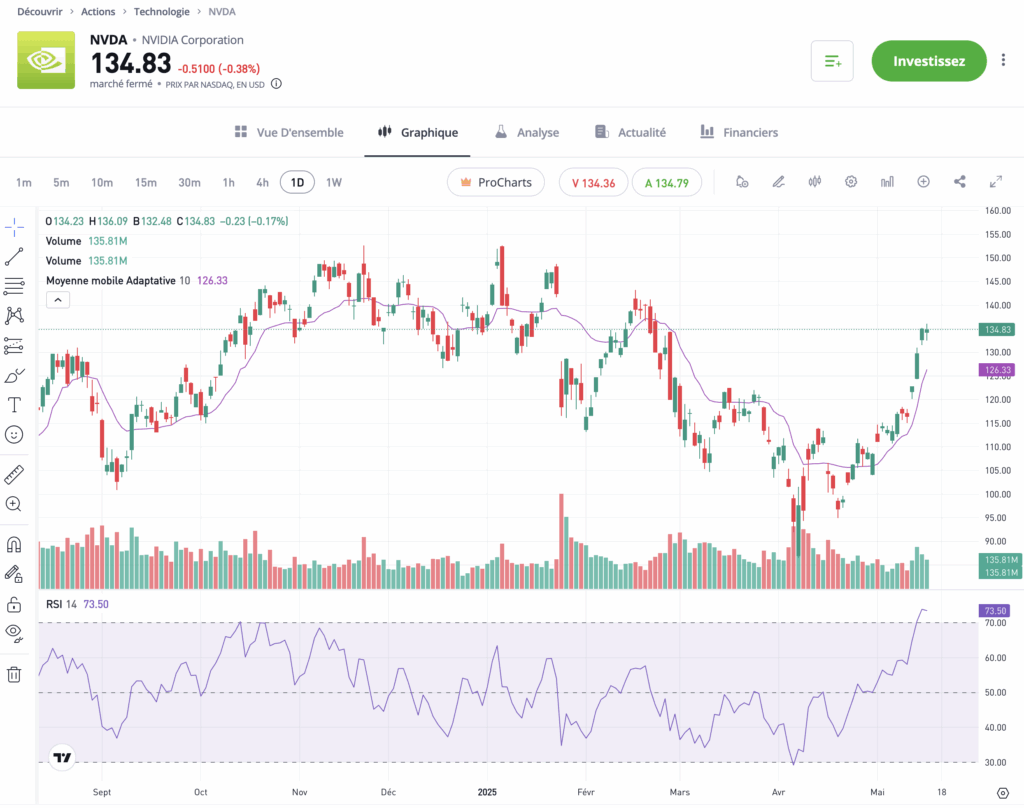
Task: Select the projection forecasting tool
Action: pos(14,346)
